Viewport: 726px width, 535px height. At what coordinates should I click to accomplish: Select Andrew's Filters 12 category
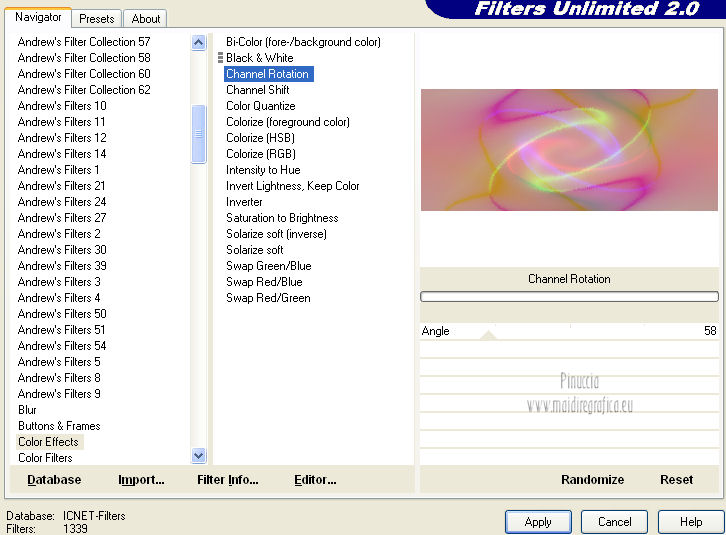click(x=62, y=138)
